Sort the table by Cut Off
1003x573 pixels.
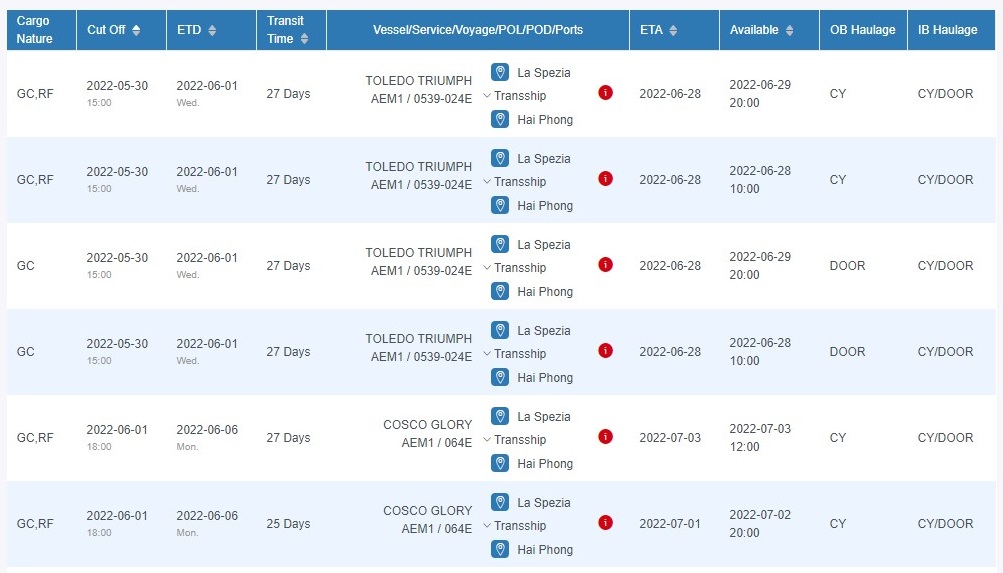tap(136, 30)
